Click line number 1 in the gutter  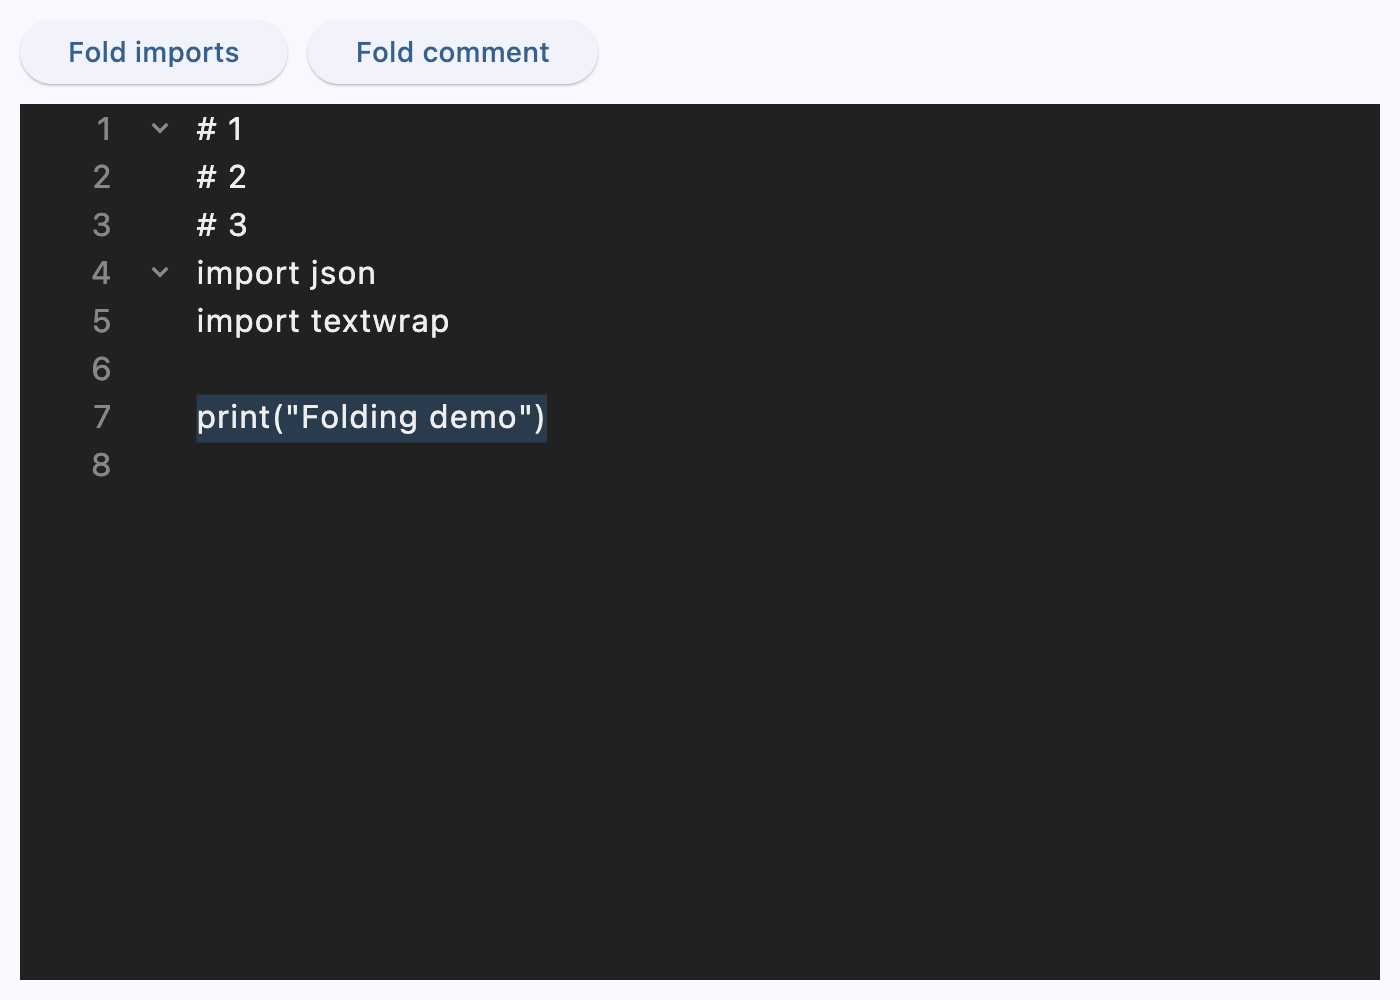click(x=101, y=128)
